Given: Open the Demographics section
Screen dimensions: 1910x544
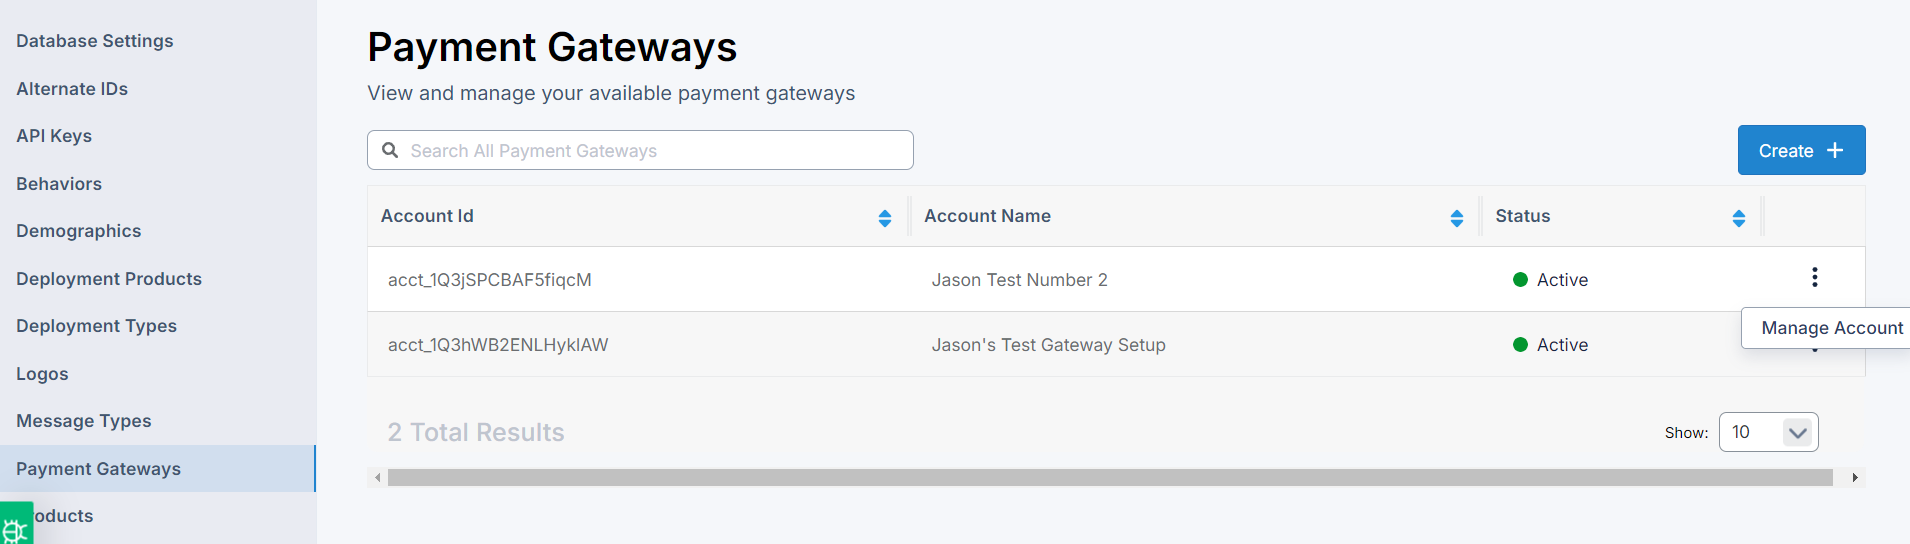Looking at the screenshot, I should pyautogui.click(x=78, y=231).
